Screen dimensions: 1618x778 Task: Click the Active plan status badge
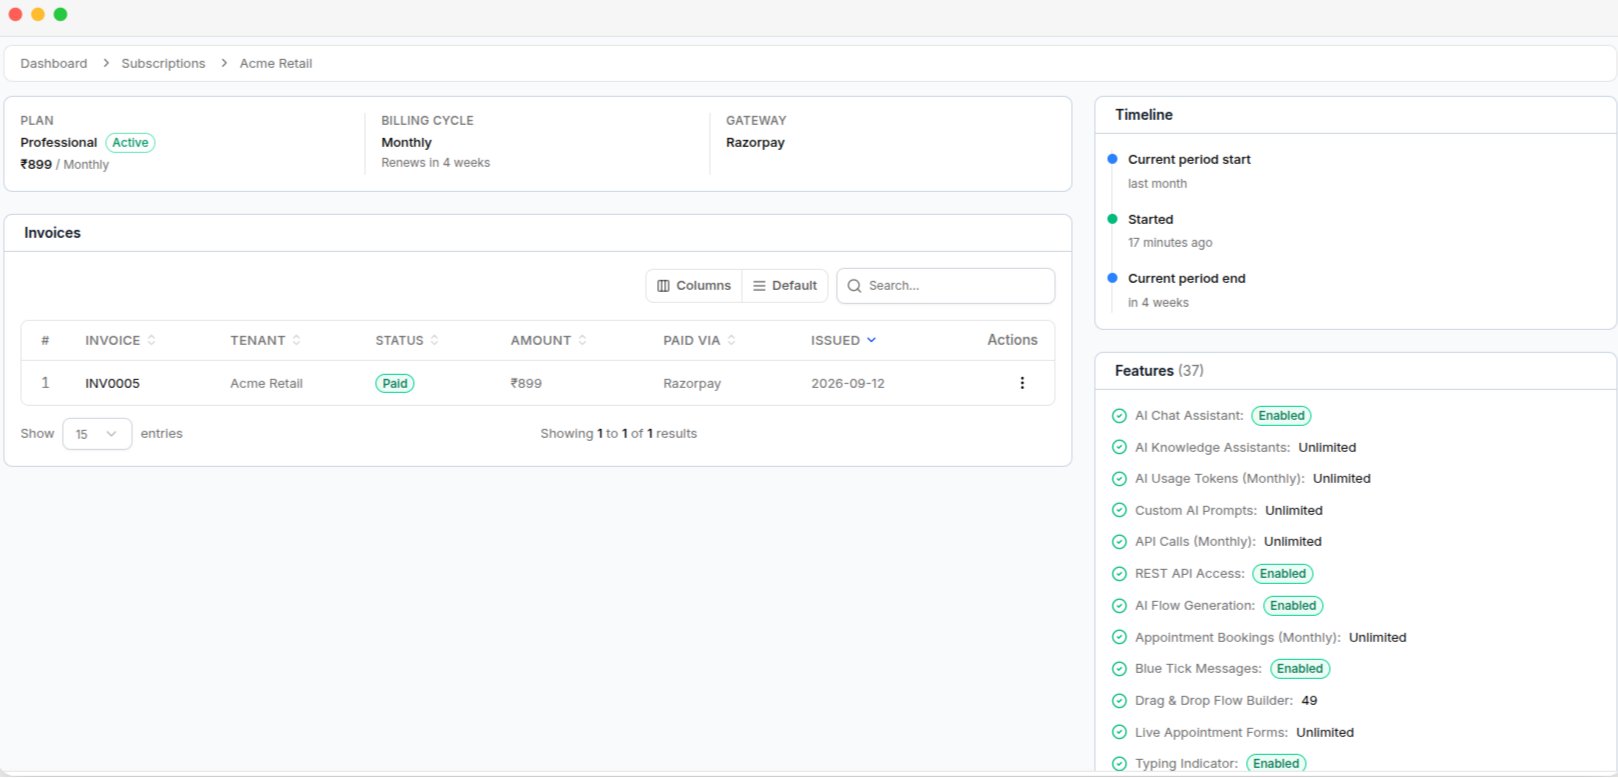pyautogui.click(x=130, y=143)
